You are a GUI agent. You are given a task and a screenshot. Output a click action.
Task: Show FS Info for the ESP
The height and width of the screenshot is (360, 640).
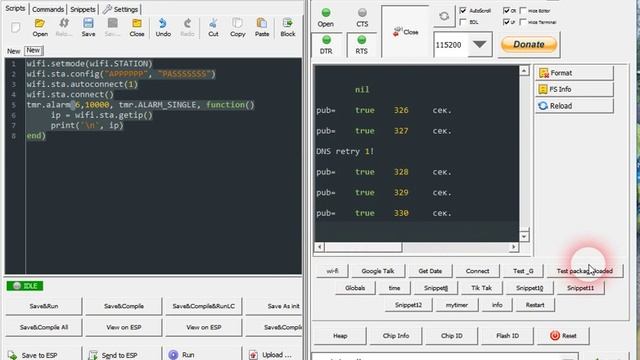(574, 89)
